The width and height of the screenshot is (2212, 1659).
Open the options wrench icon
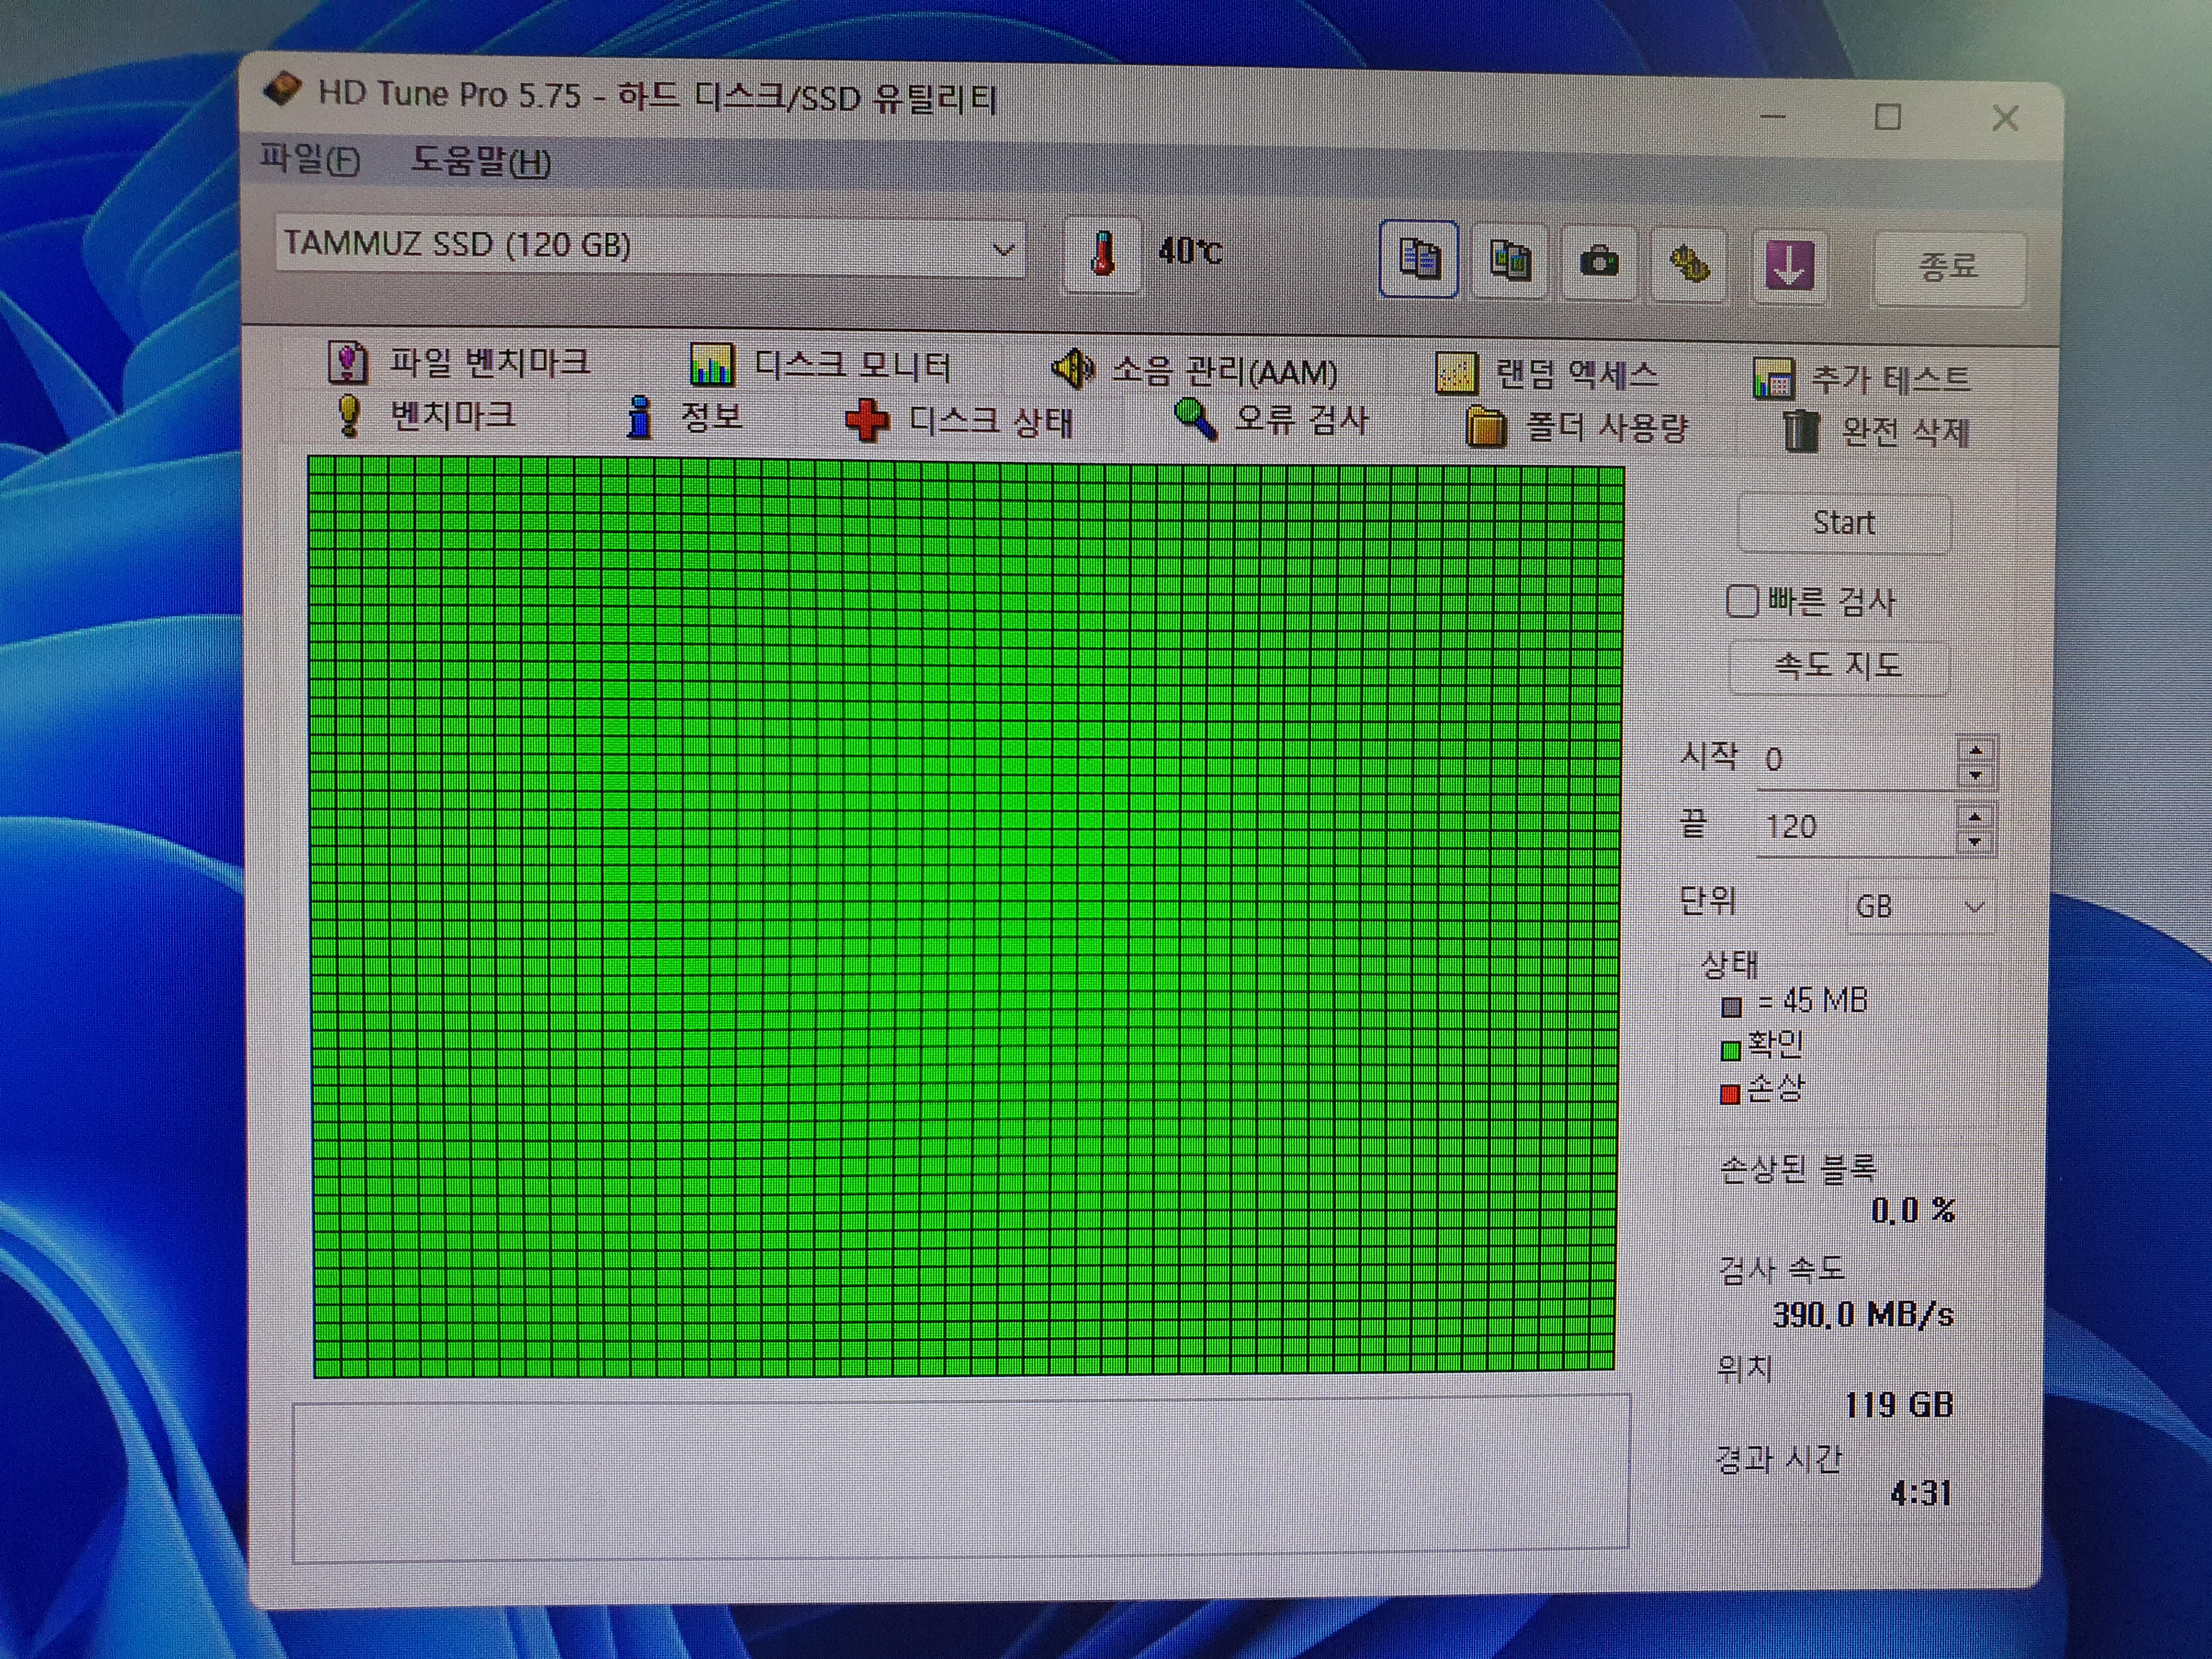1689,265
